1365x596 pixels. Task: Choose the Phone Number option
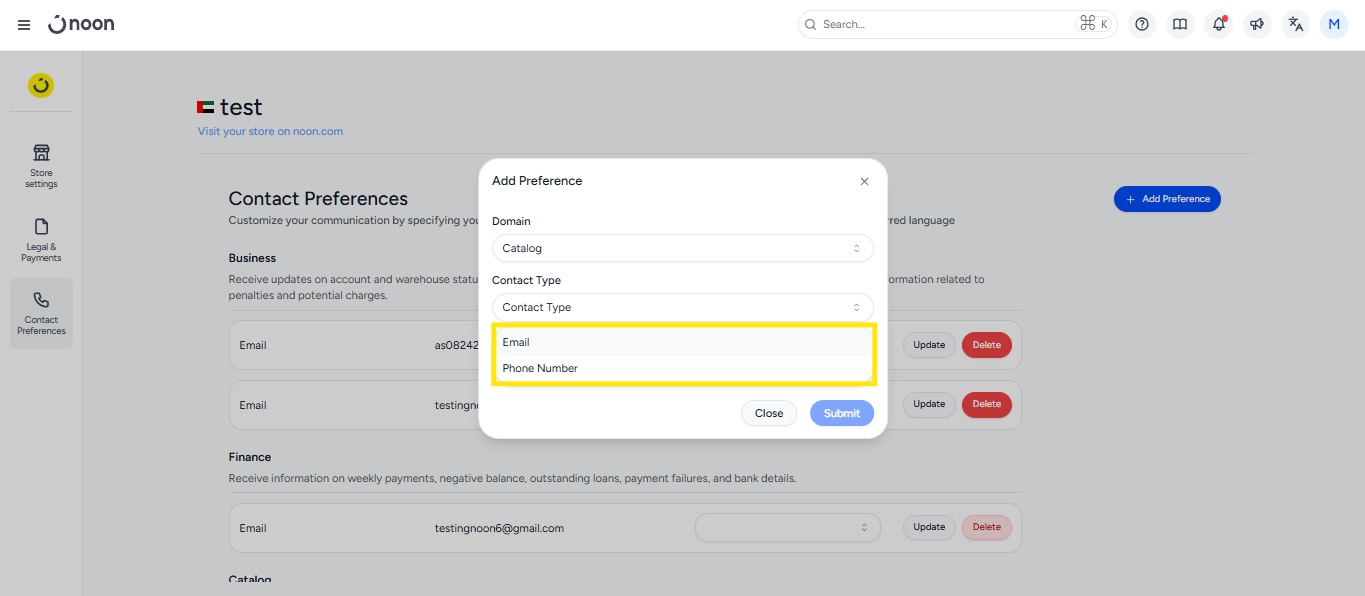682,368
